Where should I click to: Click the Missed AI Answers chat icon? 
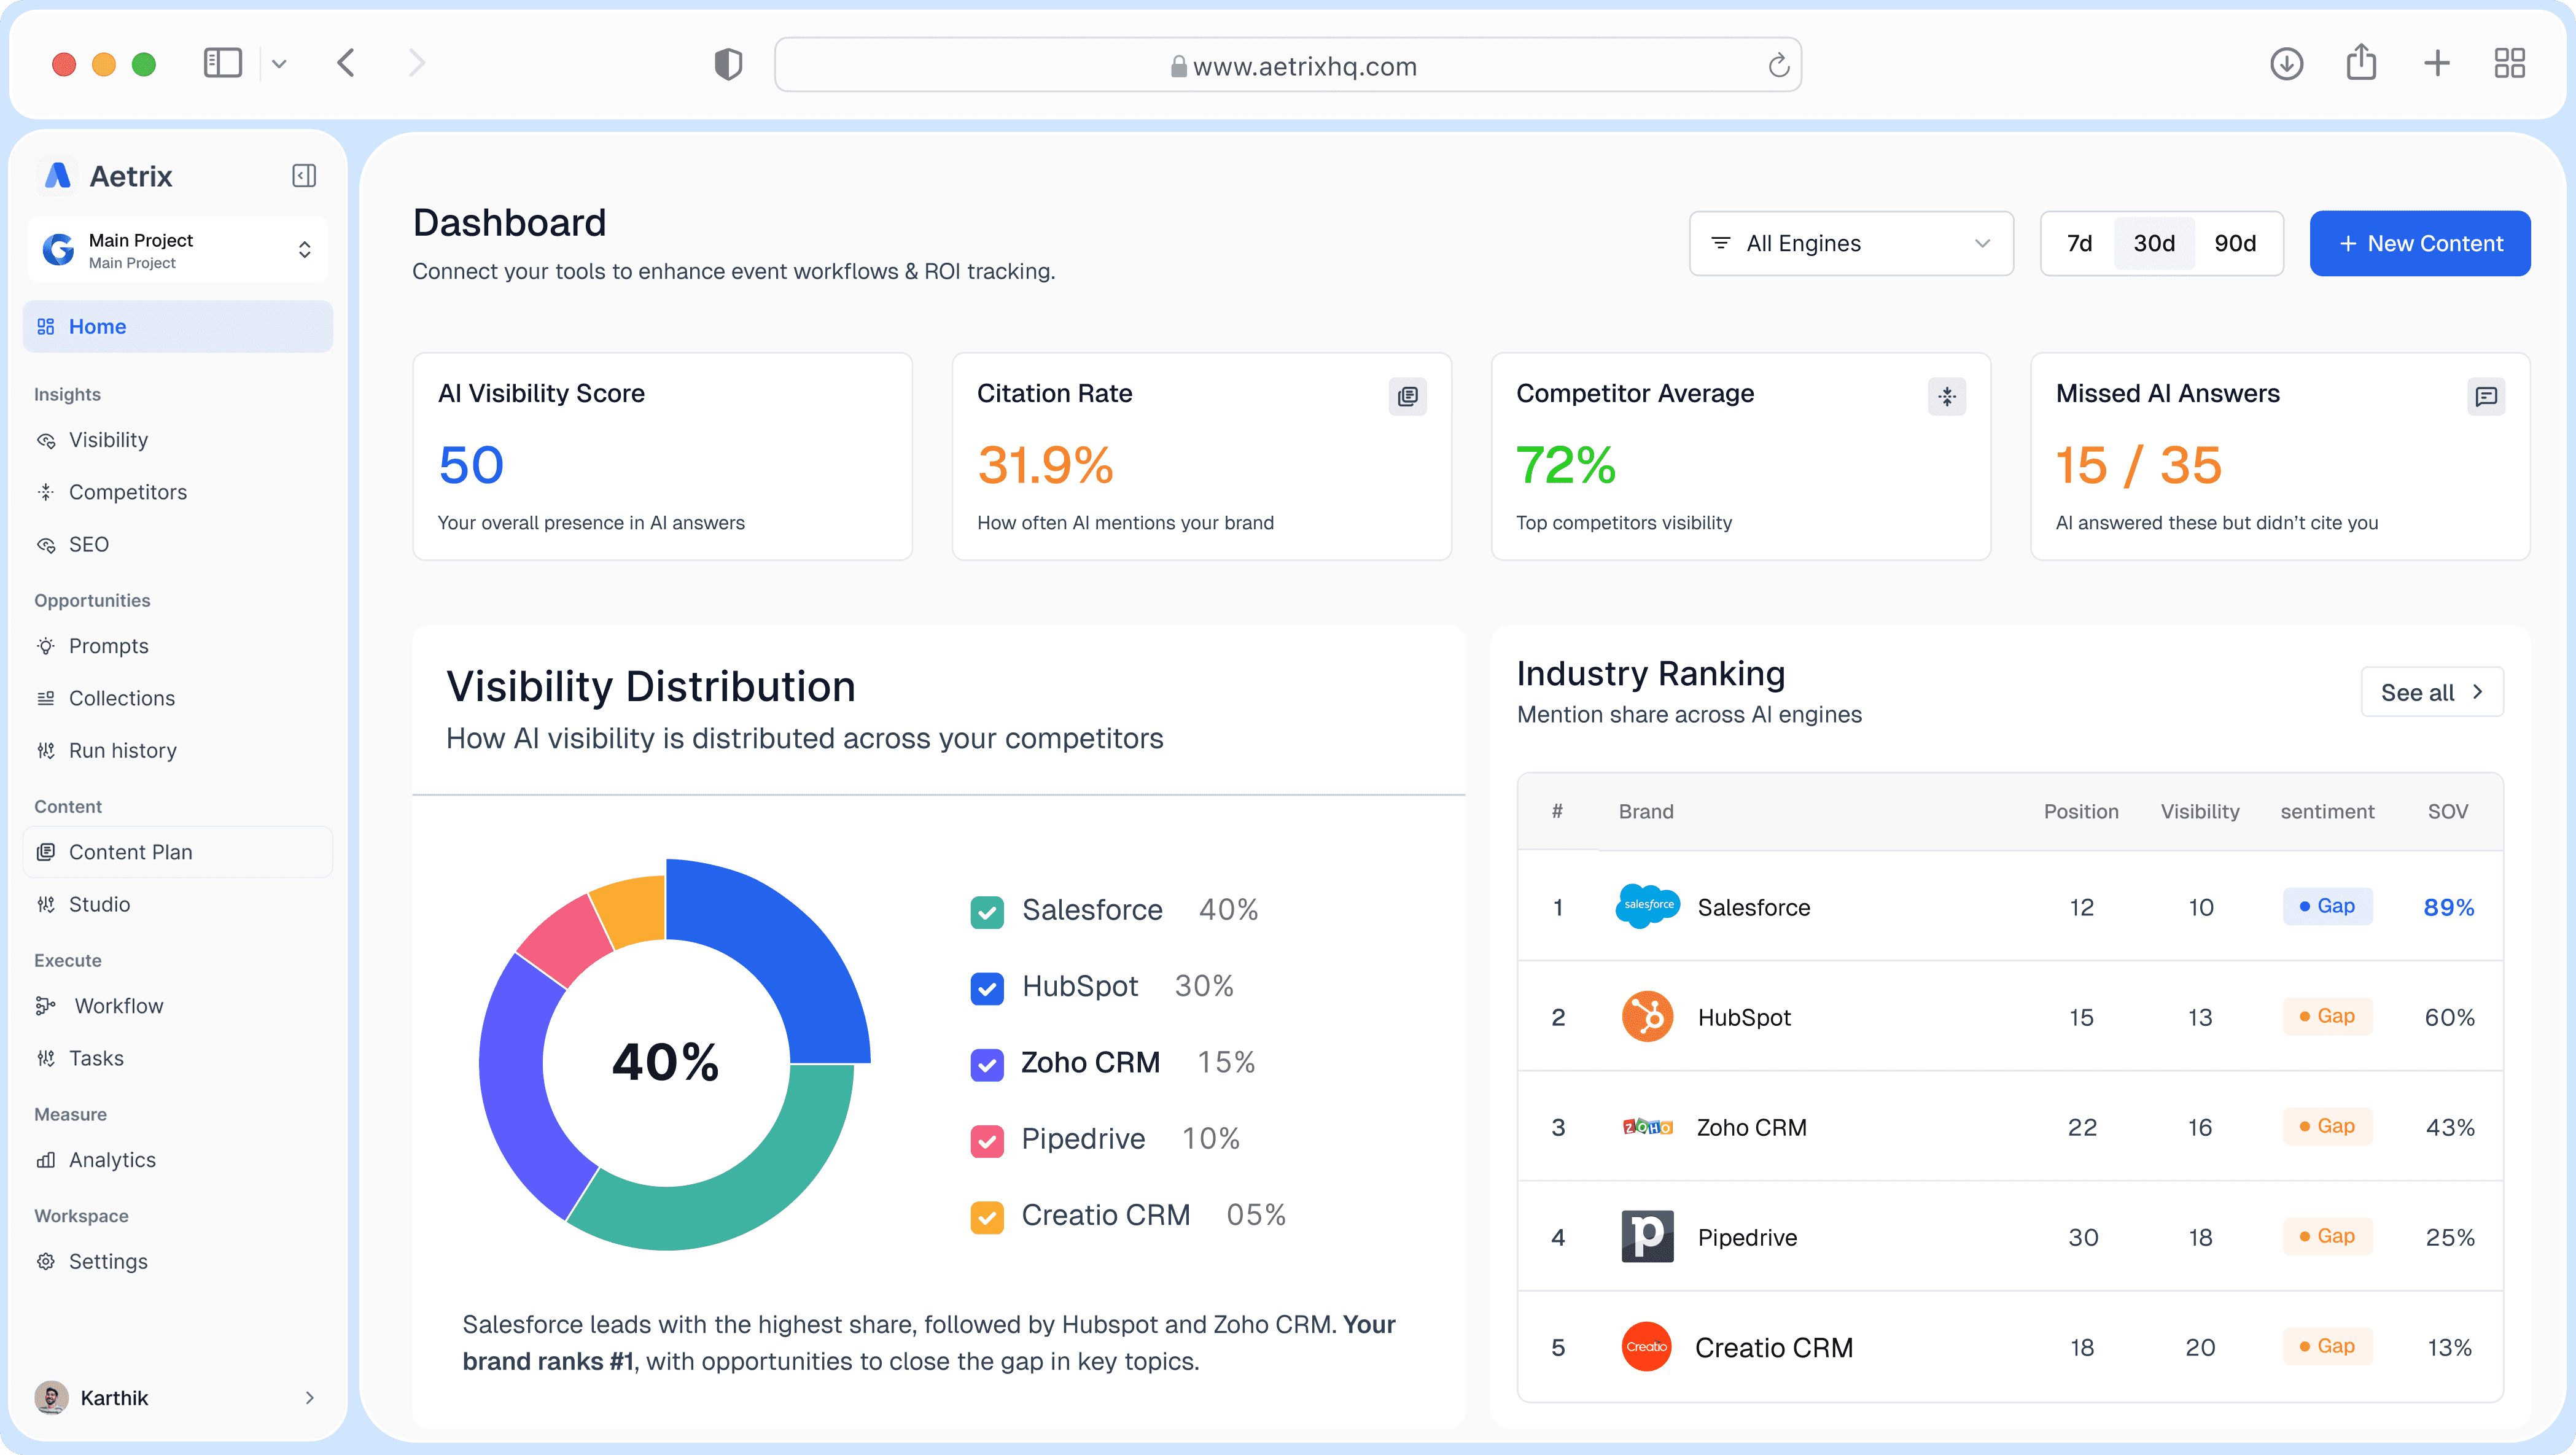[2485, 396]
